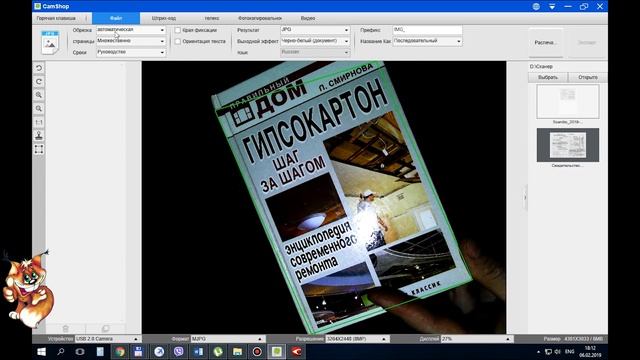The width and height of the screenshot is (640, 360).
Task: Open the screen recorder taskbar icon
Action: [x=257, y=351]
